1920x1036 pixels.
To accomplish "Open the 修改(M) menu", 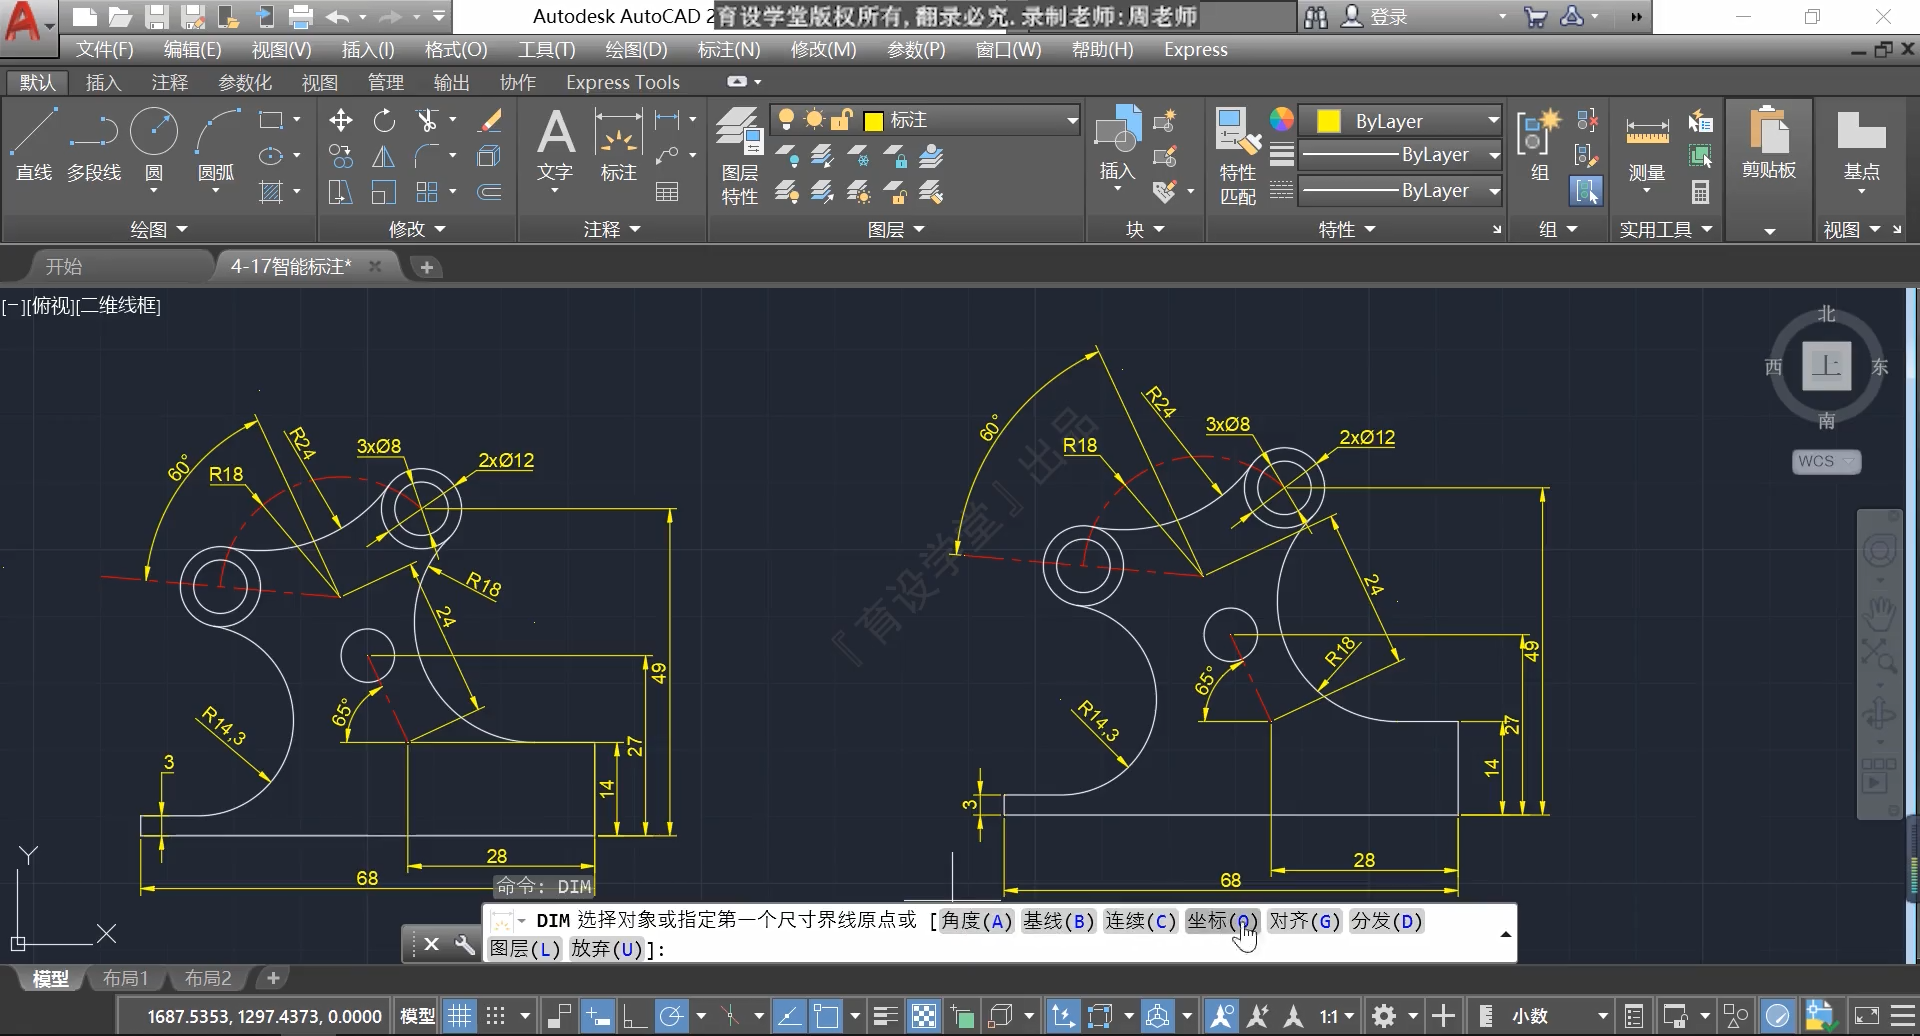I will pyautogui.click(x=823, y=49).
